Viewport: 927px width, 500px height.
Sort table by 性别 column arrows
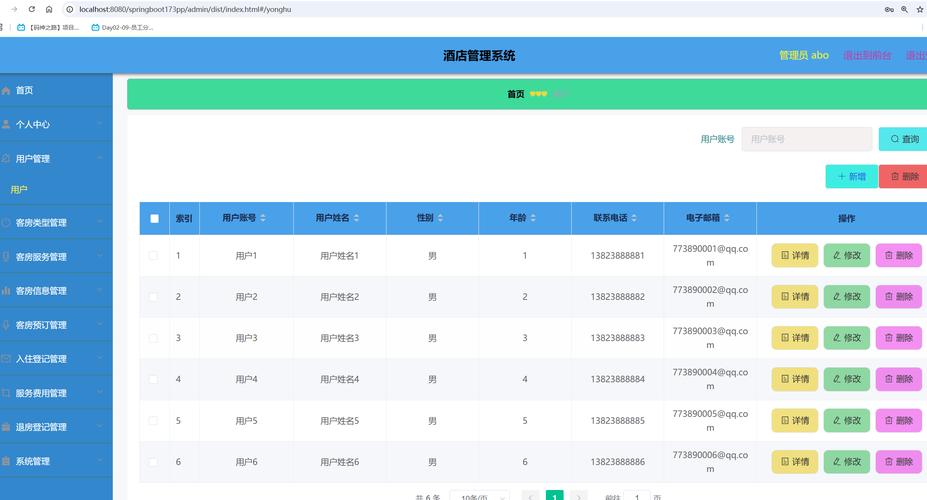440,218
